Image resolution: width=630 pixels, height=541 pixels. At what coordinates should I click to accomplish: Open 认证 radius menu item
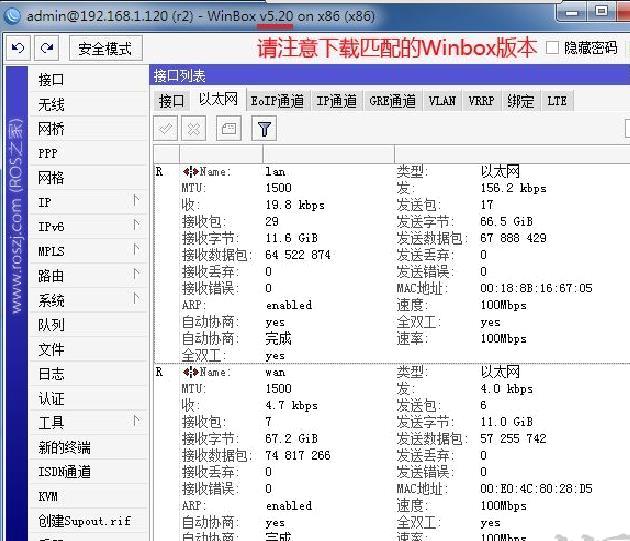point(88,399)
